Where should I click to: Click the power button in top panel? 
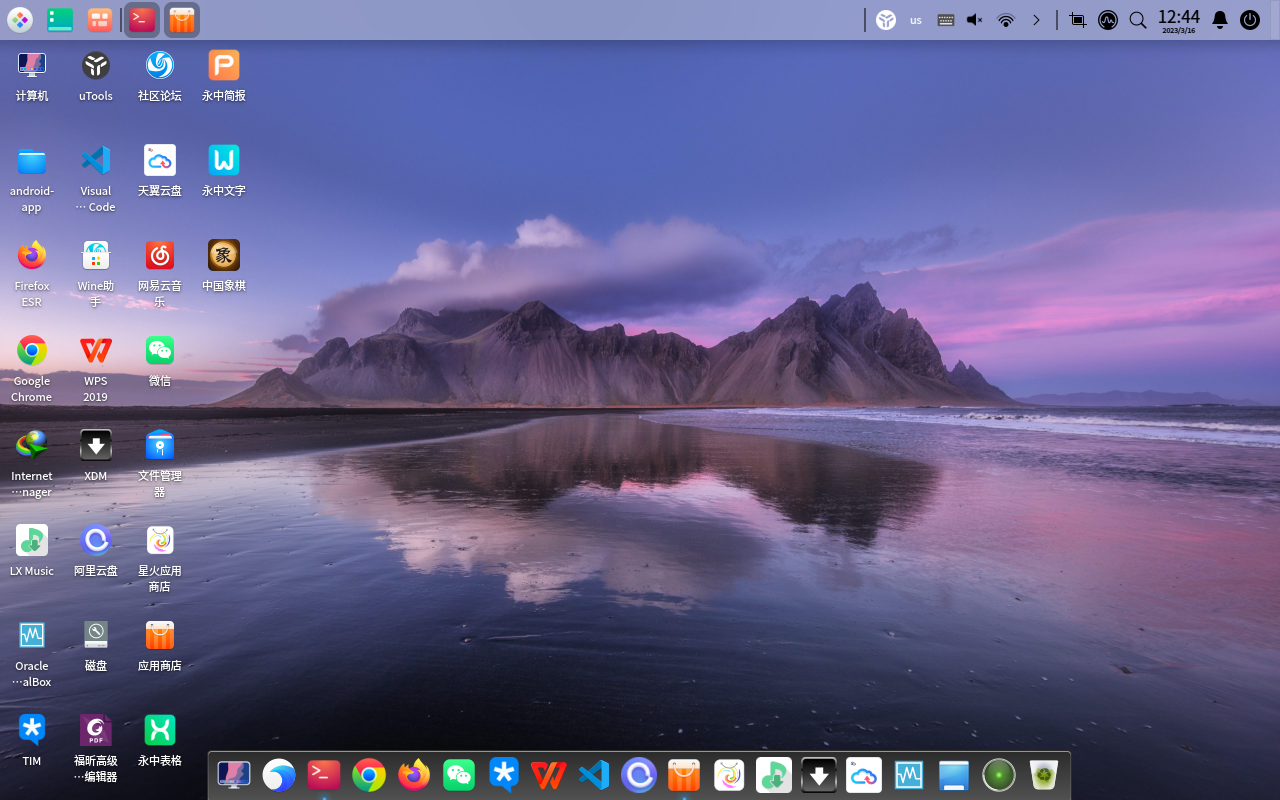(1250, 20)
